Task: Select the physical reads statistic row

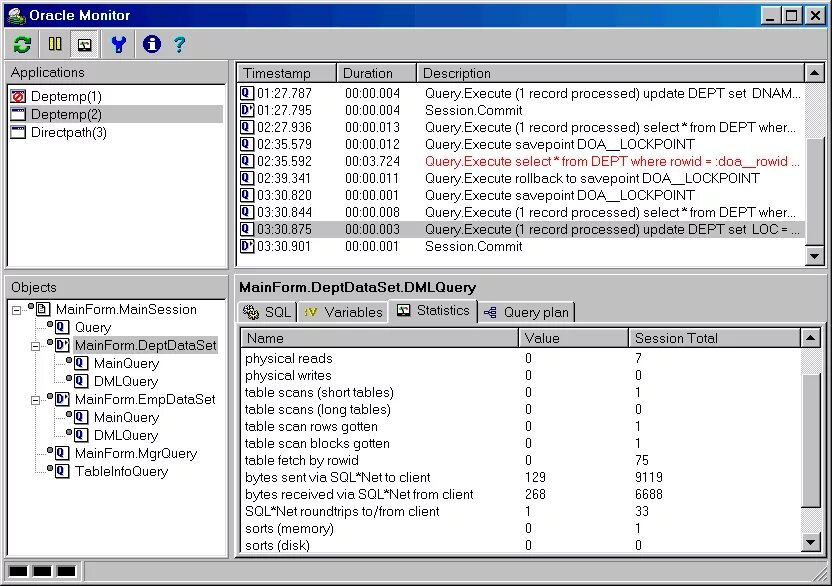Action: coord(521,359)
